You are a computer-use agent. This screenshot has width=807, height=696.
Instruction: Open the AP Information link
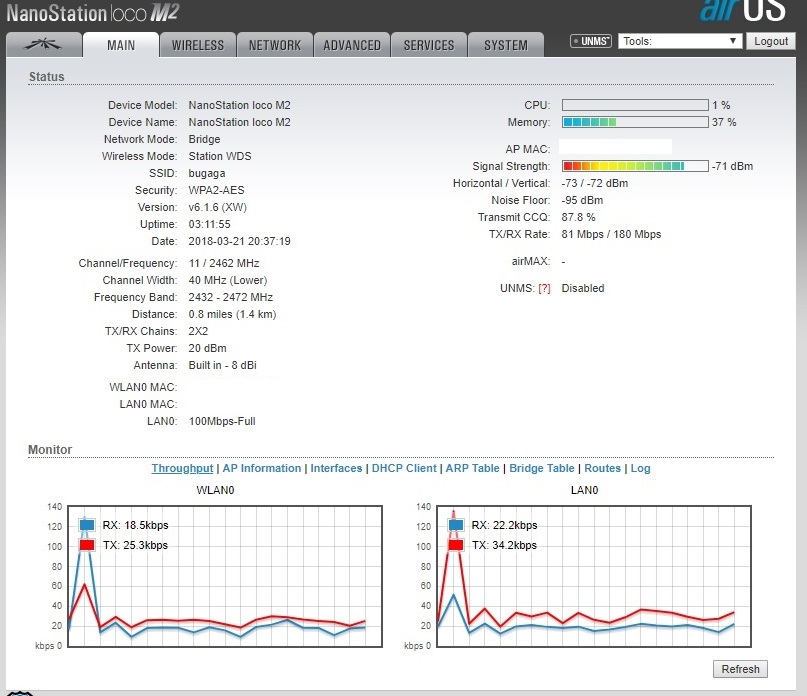[x=261, y=468]
